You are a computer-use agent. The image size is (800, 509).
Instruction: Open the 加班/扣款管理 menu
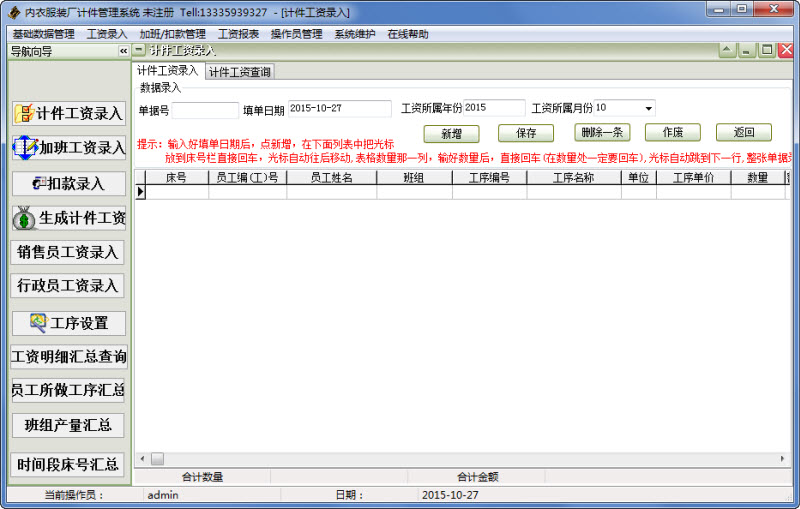pyautogui.click(x=172, y=34)
